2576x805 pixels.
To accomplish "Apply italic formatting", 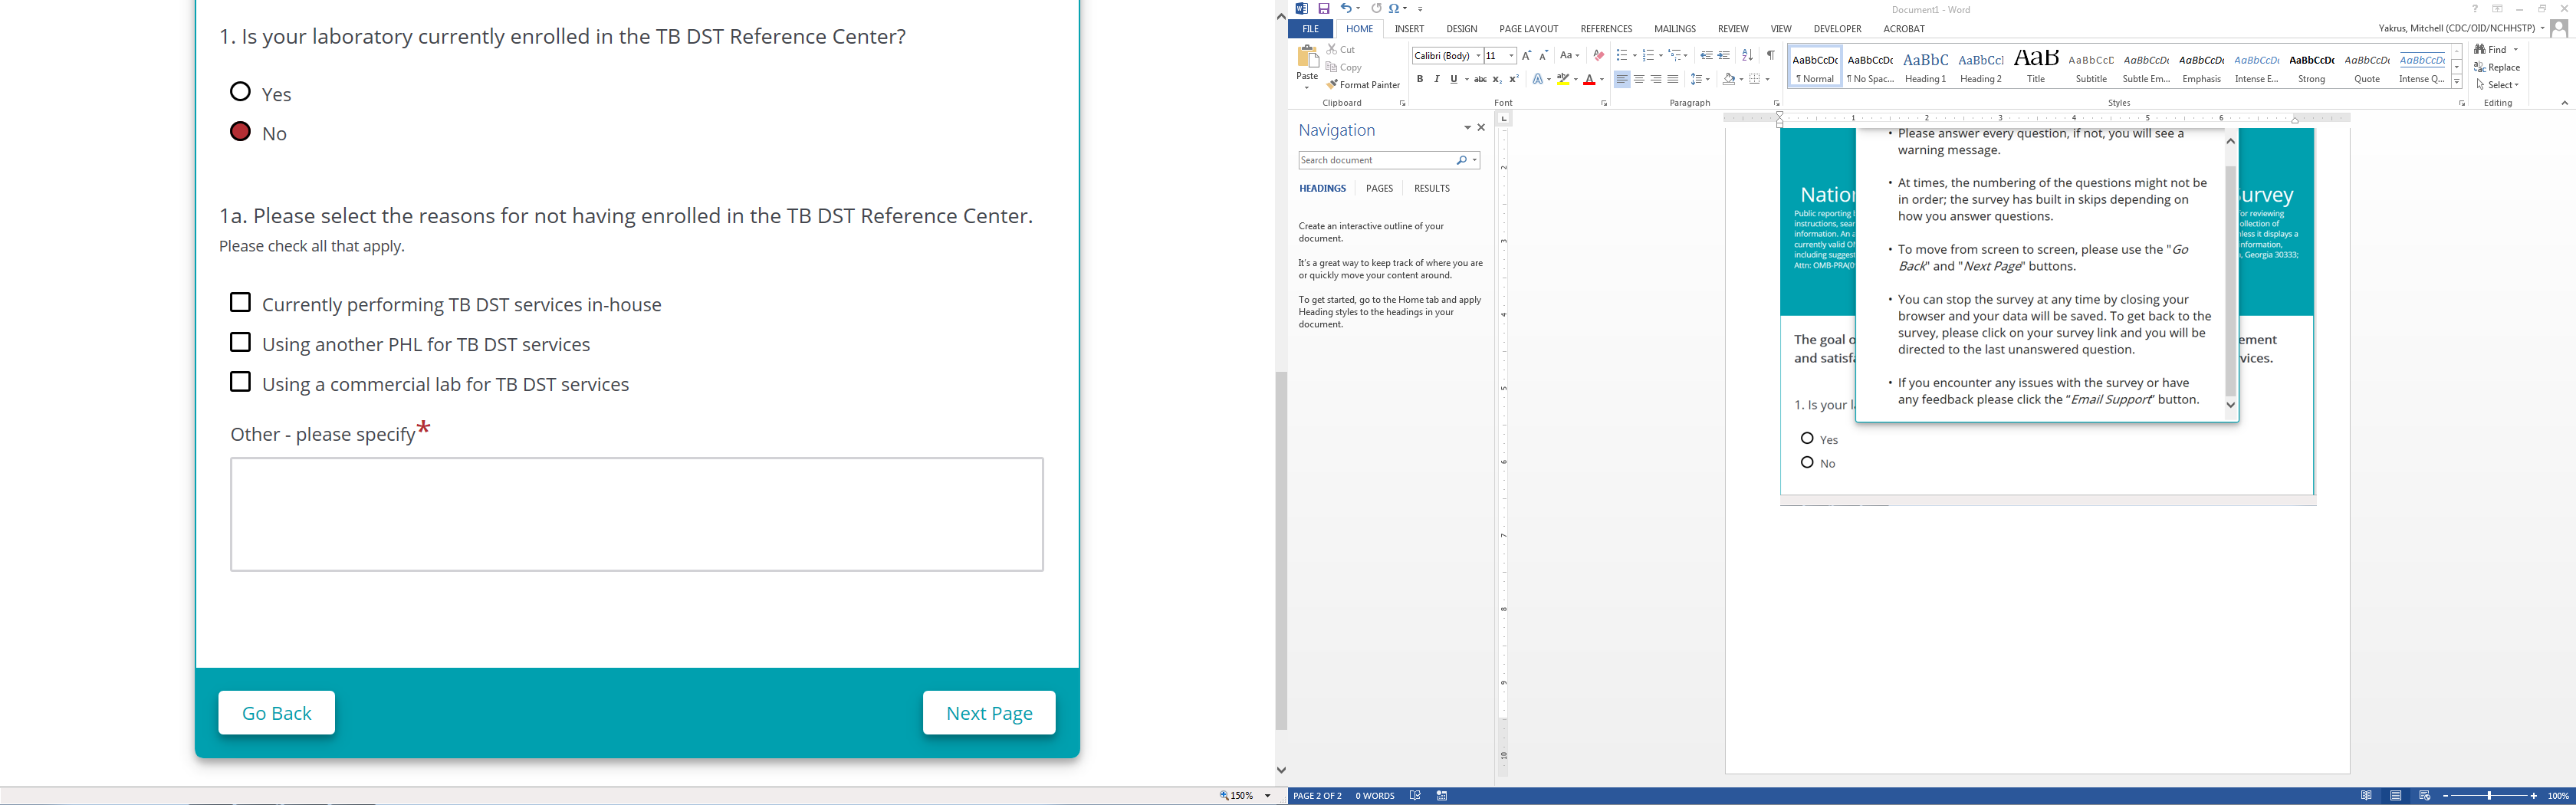I will coord(1437,79).
